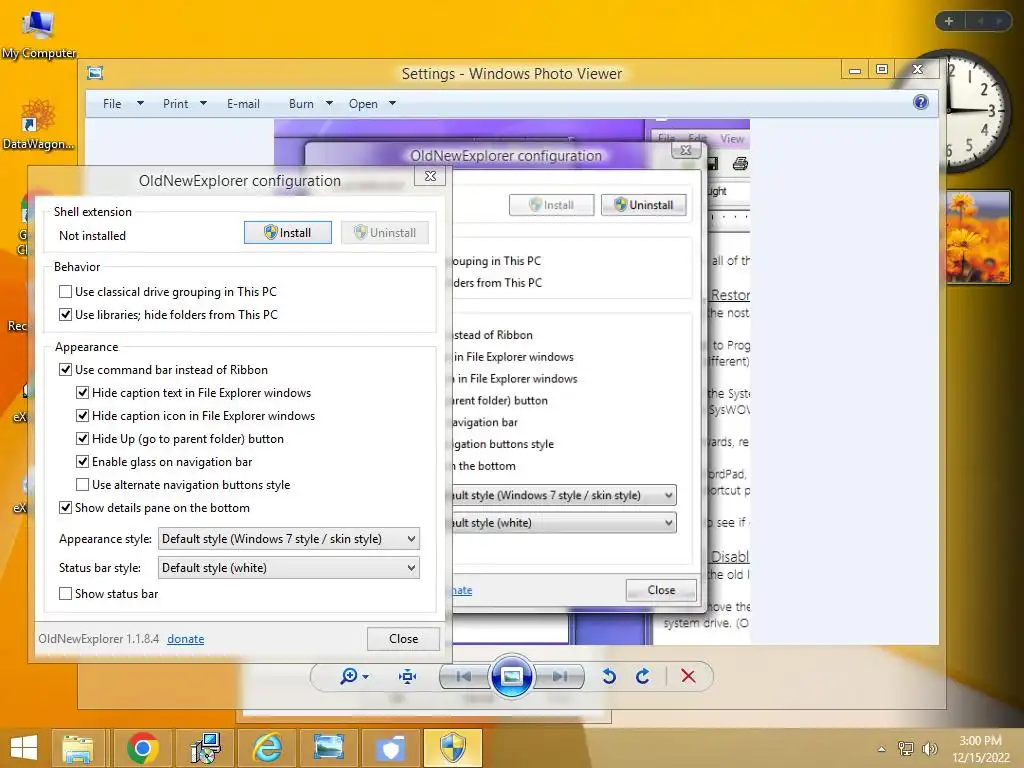Rotate the photo clockwise
The image size is (1024, 768).
click(x=643, y=676)
